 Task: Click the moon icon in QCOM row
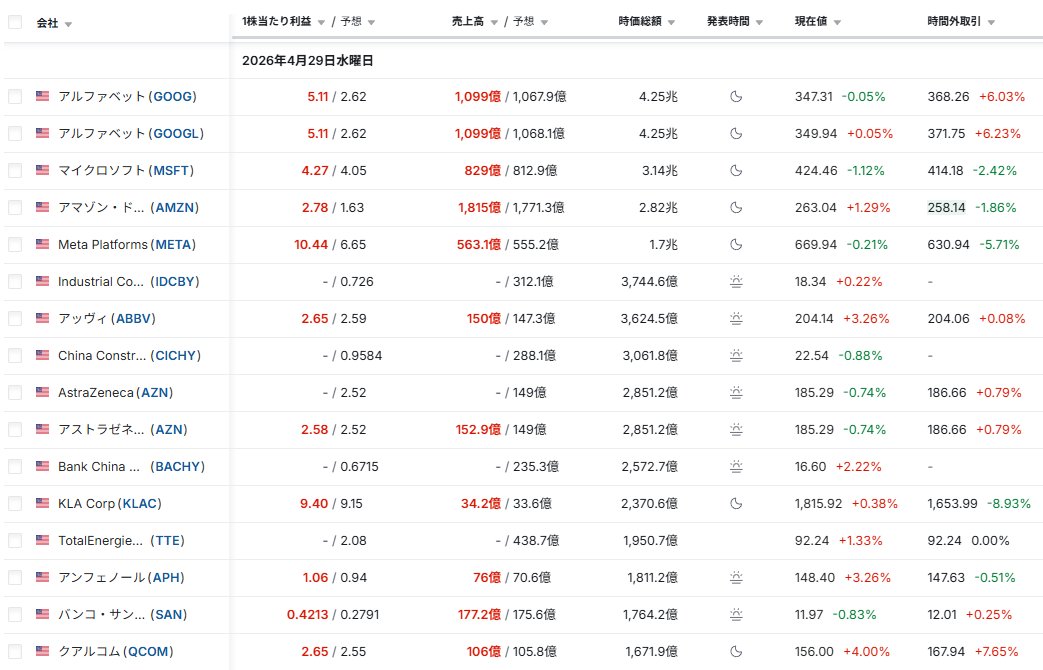click(736, 651)
